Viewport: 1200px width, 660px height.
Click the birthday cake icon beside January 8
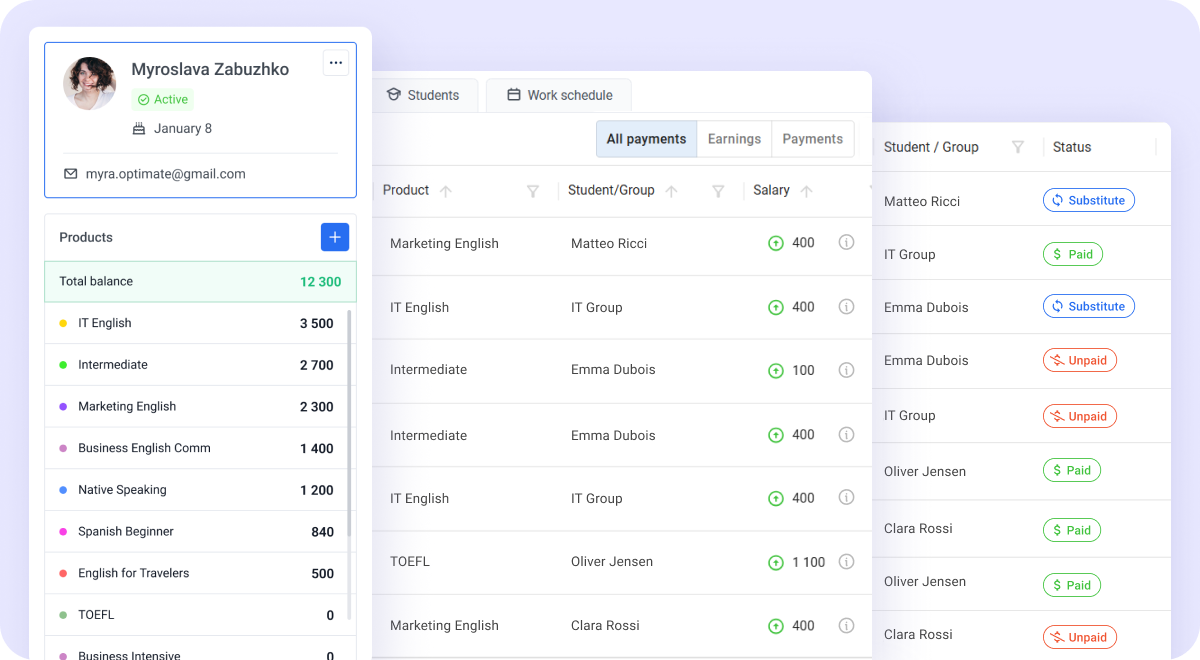tap(139, 128)
